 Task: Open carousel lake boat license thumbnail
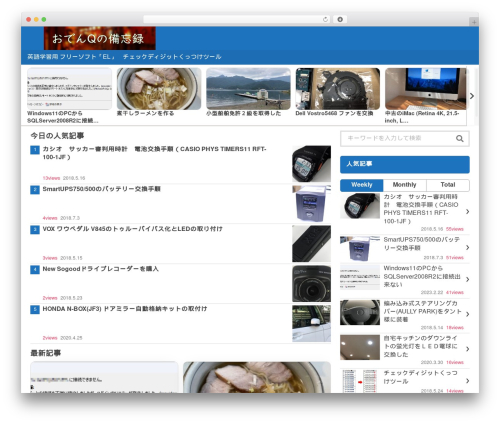pyautogui.click(x=248, y=89)
